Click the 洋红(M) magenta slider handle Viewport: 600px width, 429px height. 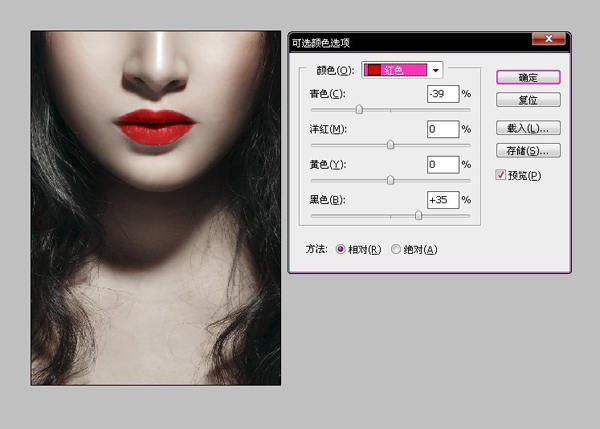click(390, 145)
